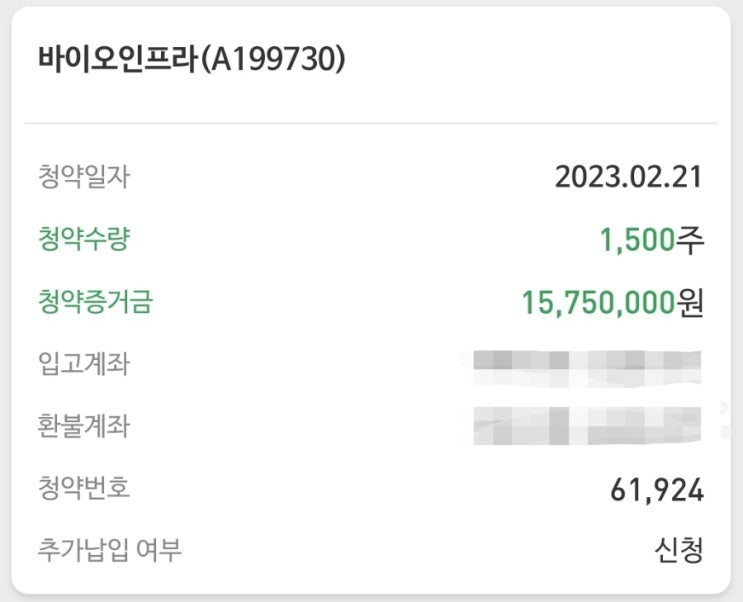The height and width of the screenshot is (602, 743).
Task: Click the divider line below the title
Action: (x=371, y=123)
